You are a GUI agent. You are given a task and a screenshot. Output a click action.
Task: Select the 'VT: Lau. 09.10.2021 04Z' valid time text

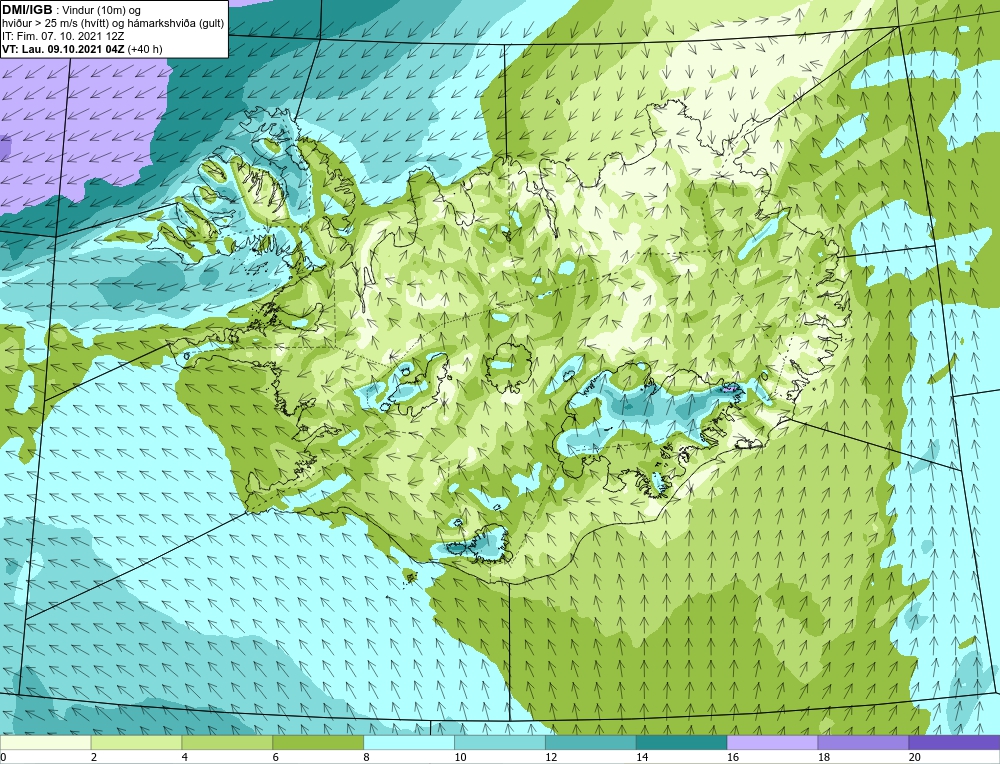coord(63,49)
